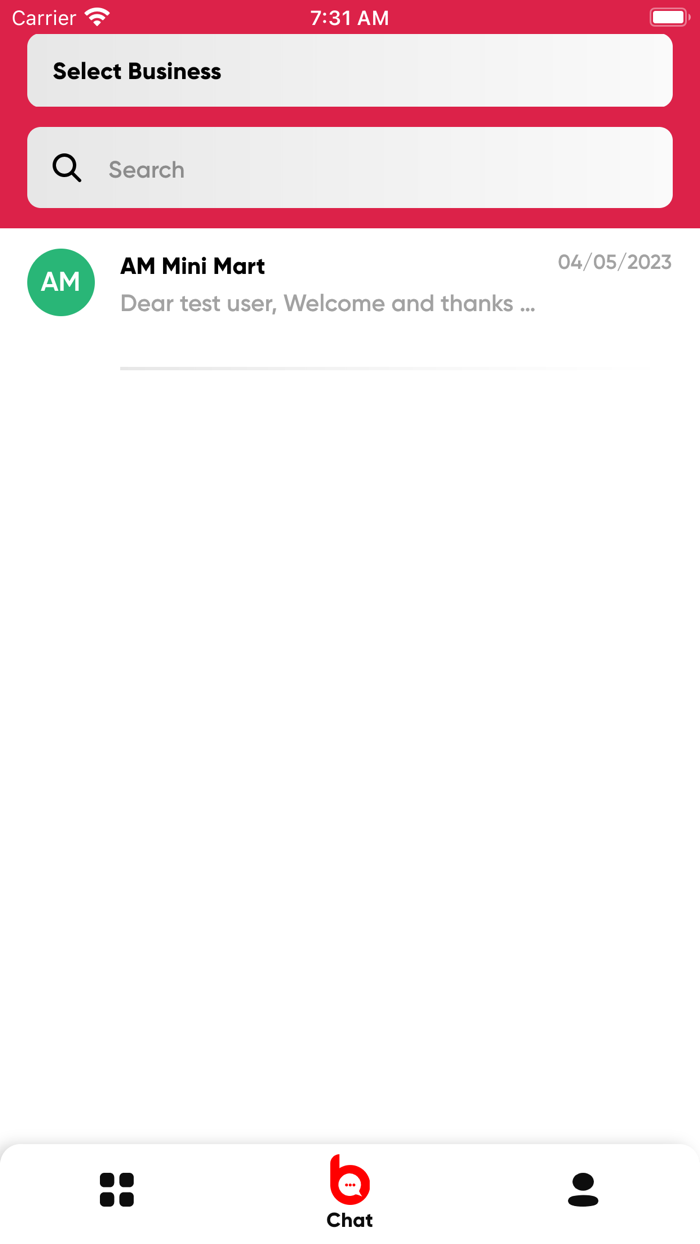Click the red header background beside search bar
This screenshot has height=1244, width=700.
coord(686,167)
